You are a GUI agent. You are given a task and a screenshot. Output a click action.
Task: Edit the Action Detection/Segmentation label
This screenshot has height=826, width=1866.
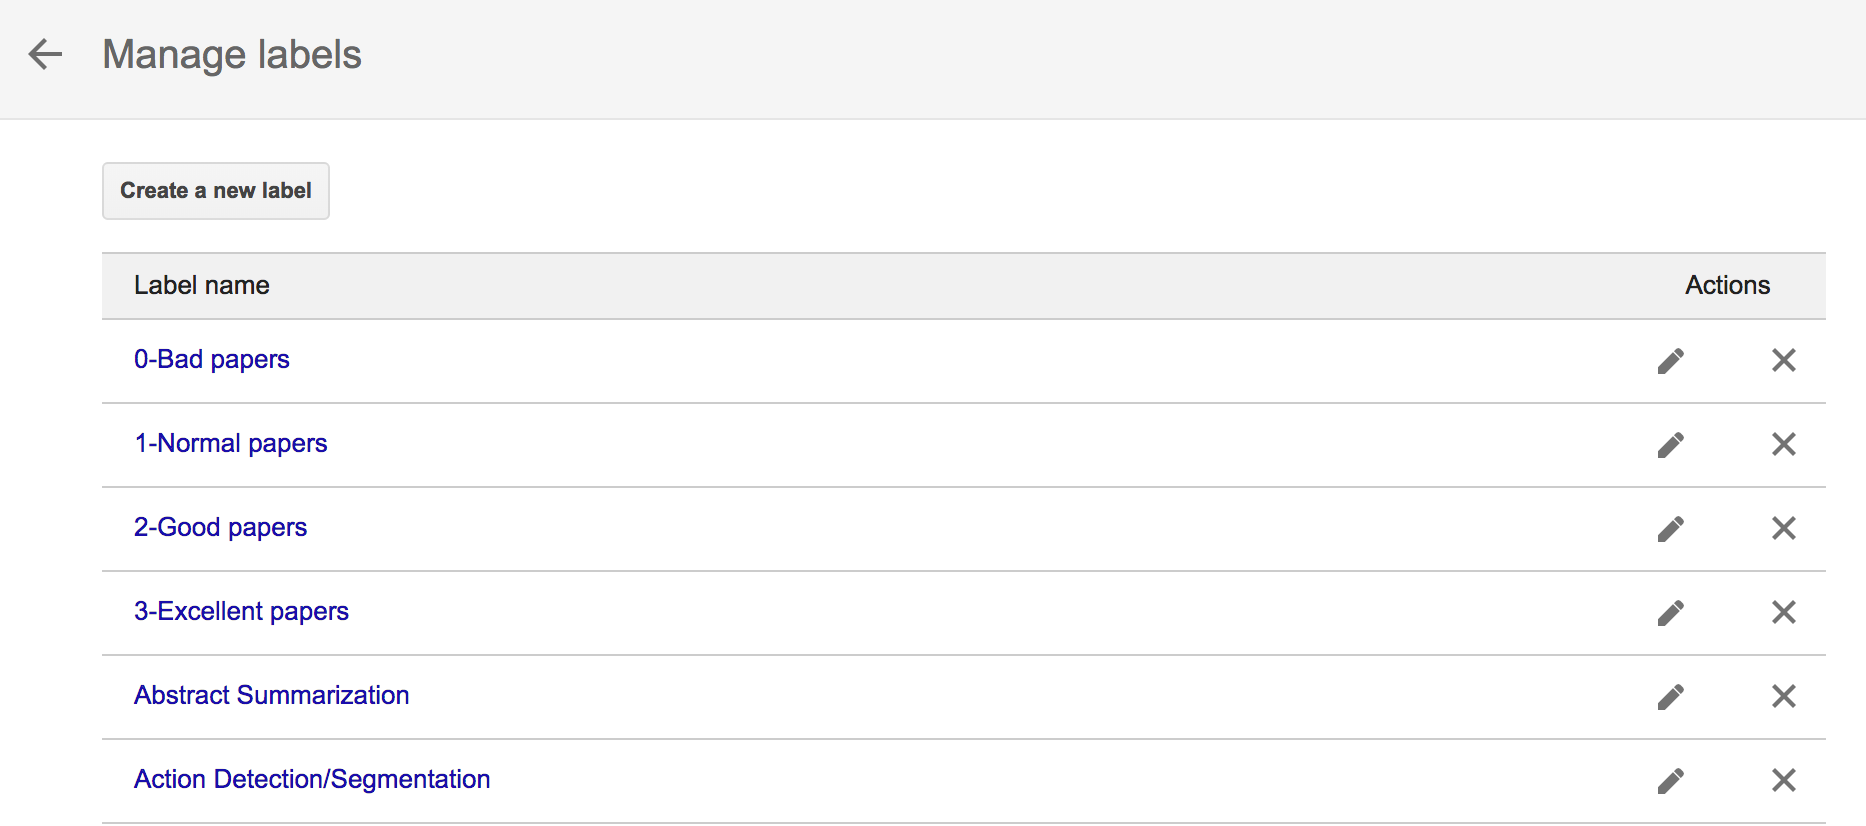(x=1671, y=781)
